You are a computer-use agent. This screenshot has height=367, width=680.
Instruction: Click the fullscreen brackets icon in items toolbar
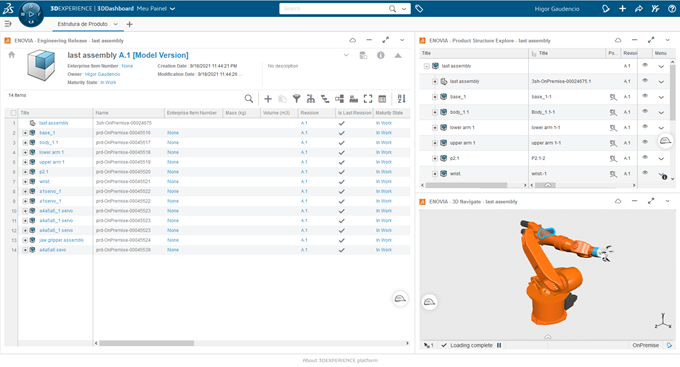(x=368, y=99)
